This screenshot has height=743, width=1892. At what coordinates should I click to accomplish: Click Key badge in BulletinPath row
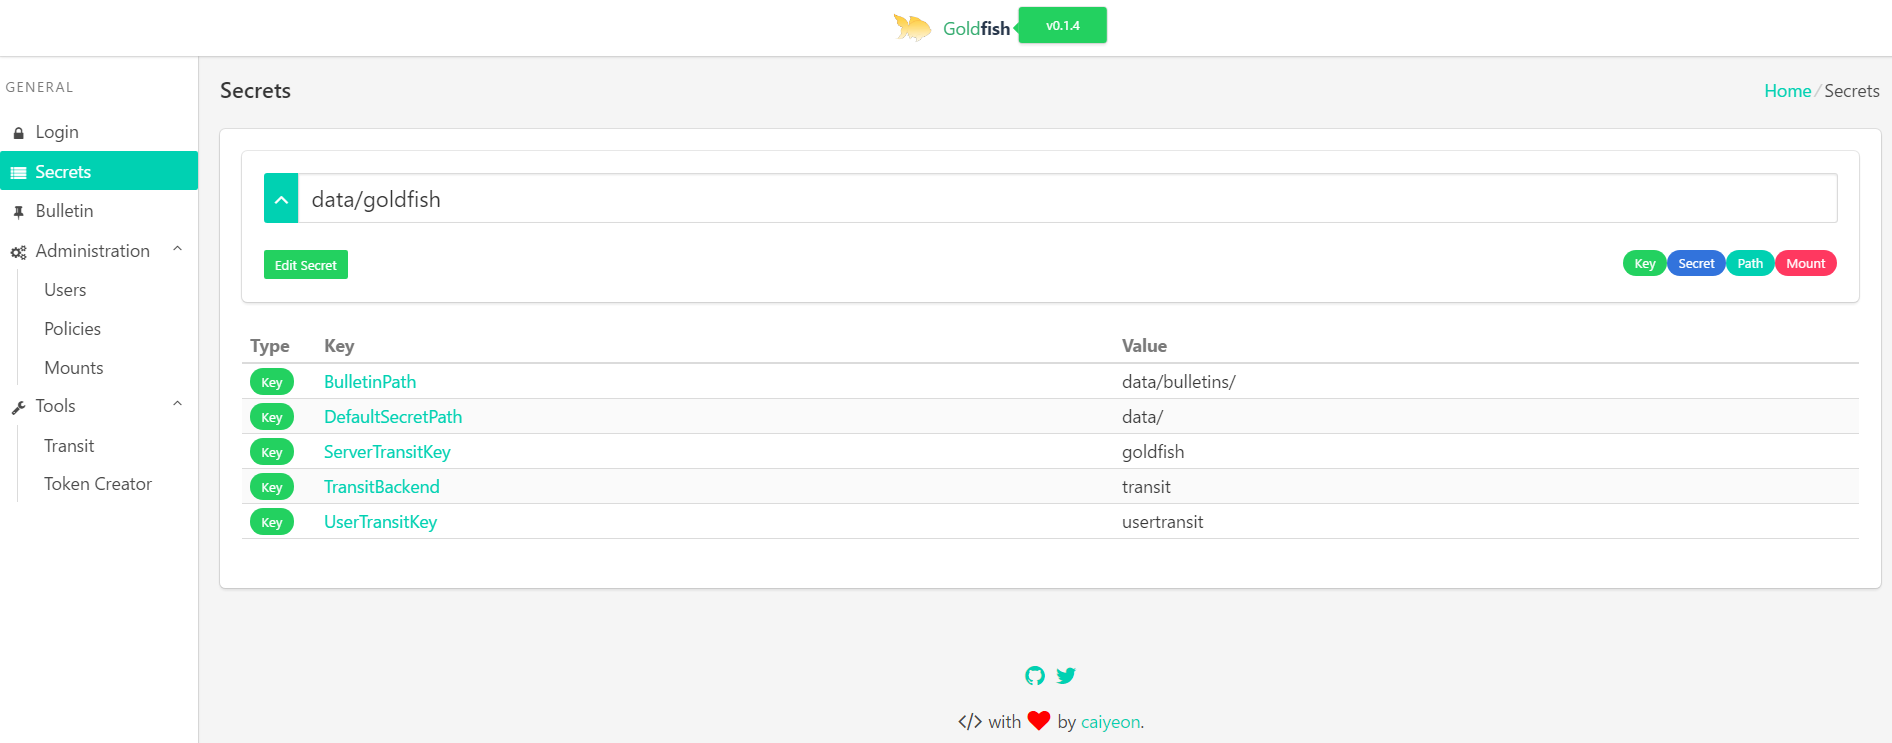pos(272,382)
